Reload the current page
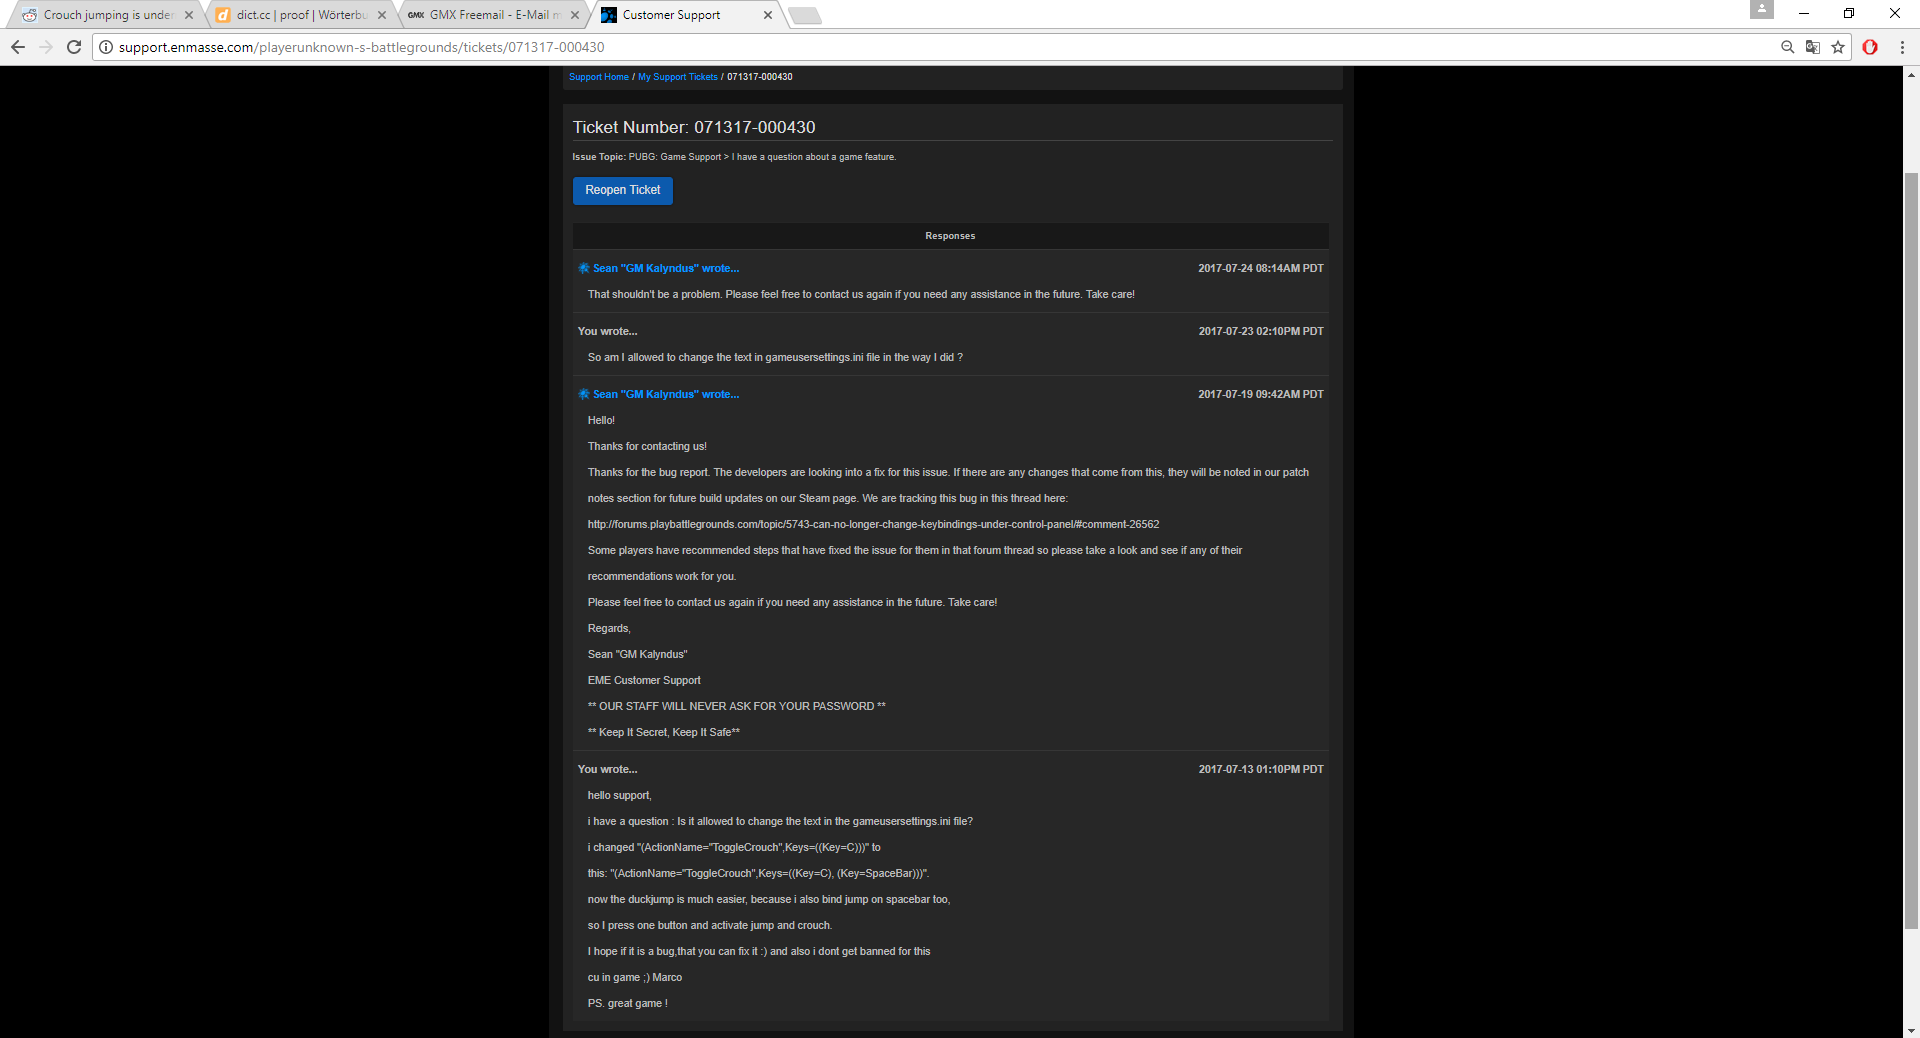The width and height of the screenshot is (1920, 1038). [x=74, y=47]
